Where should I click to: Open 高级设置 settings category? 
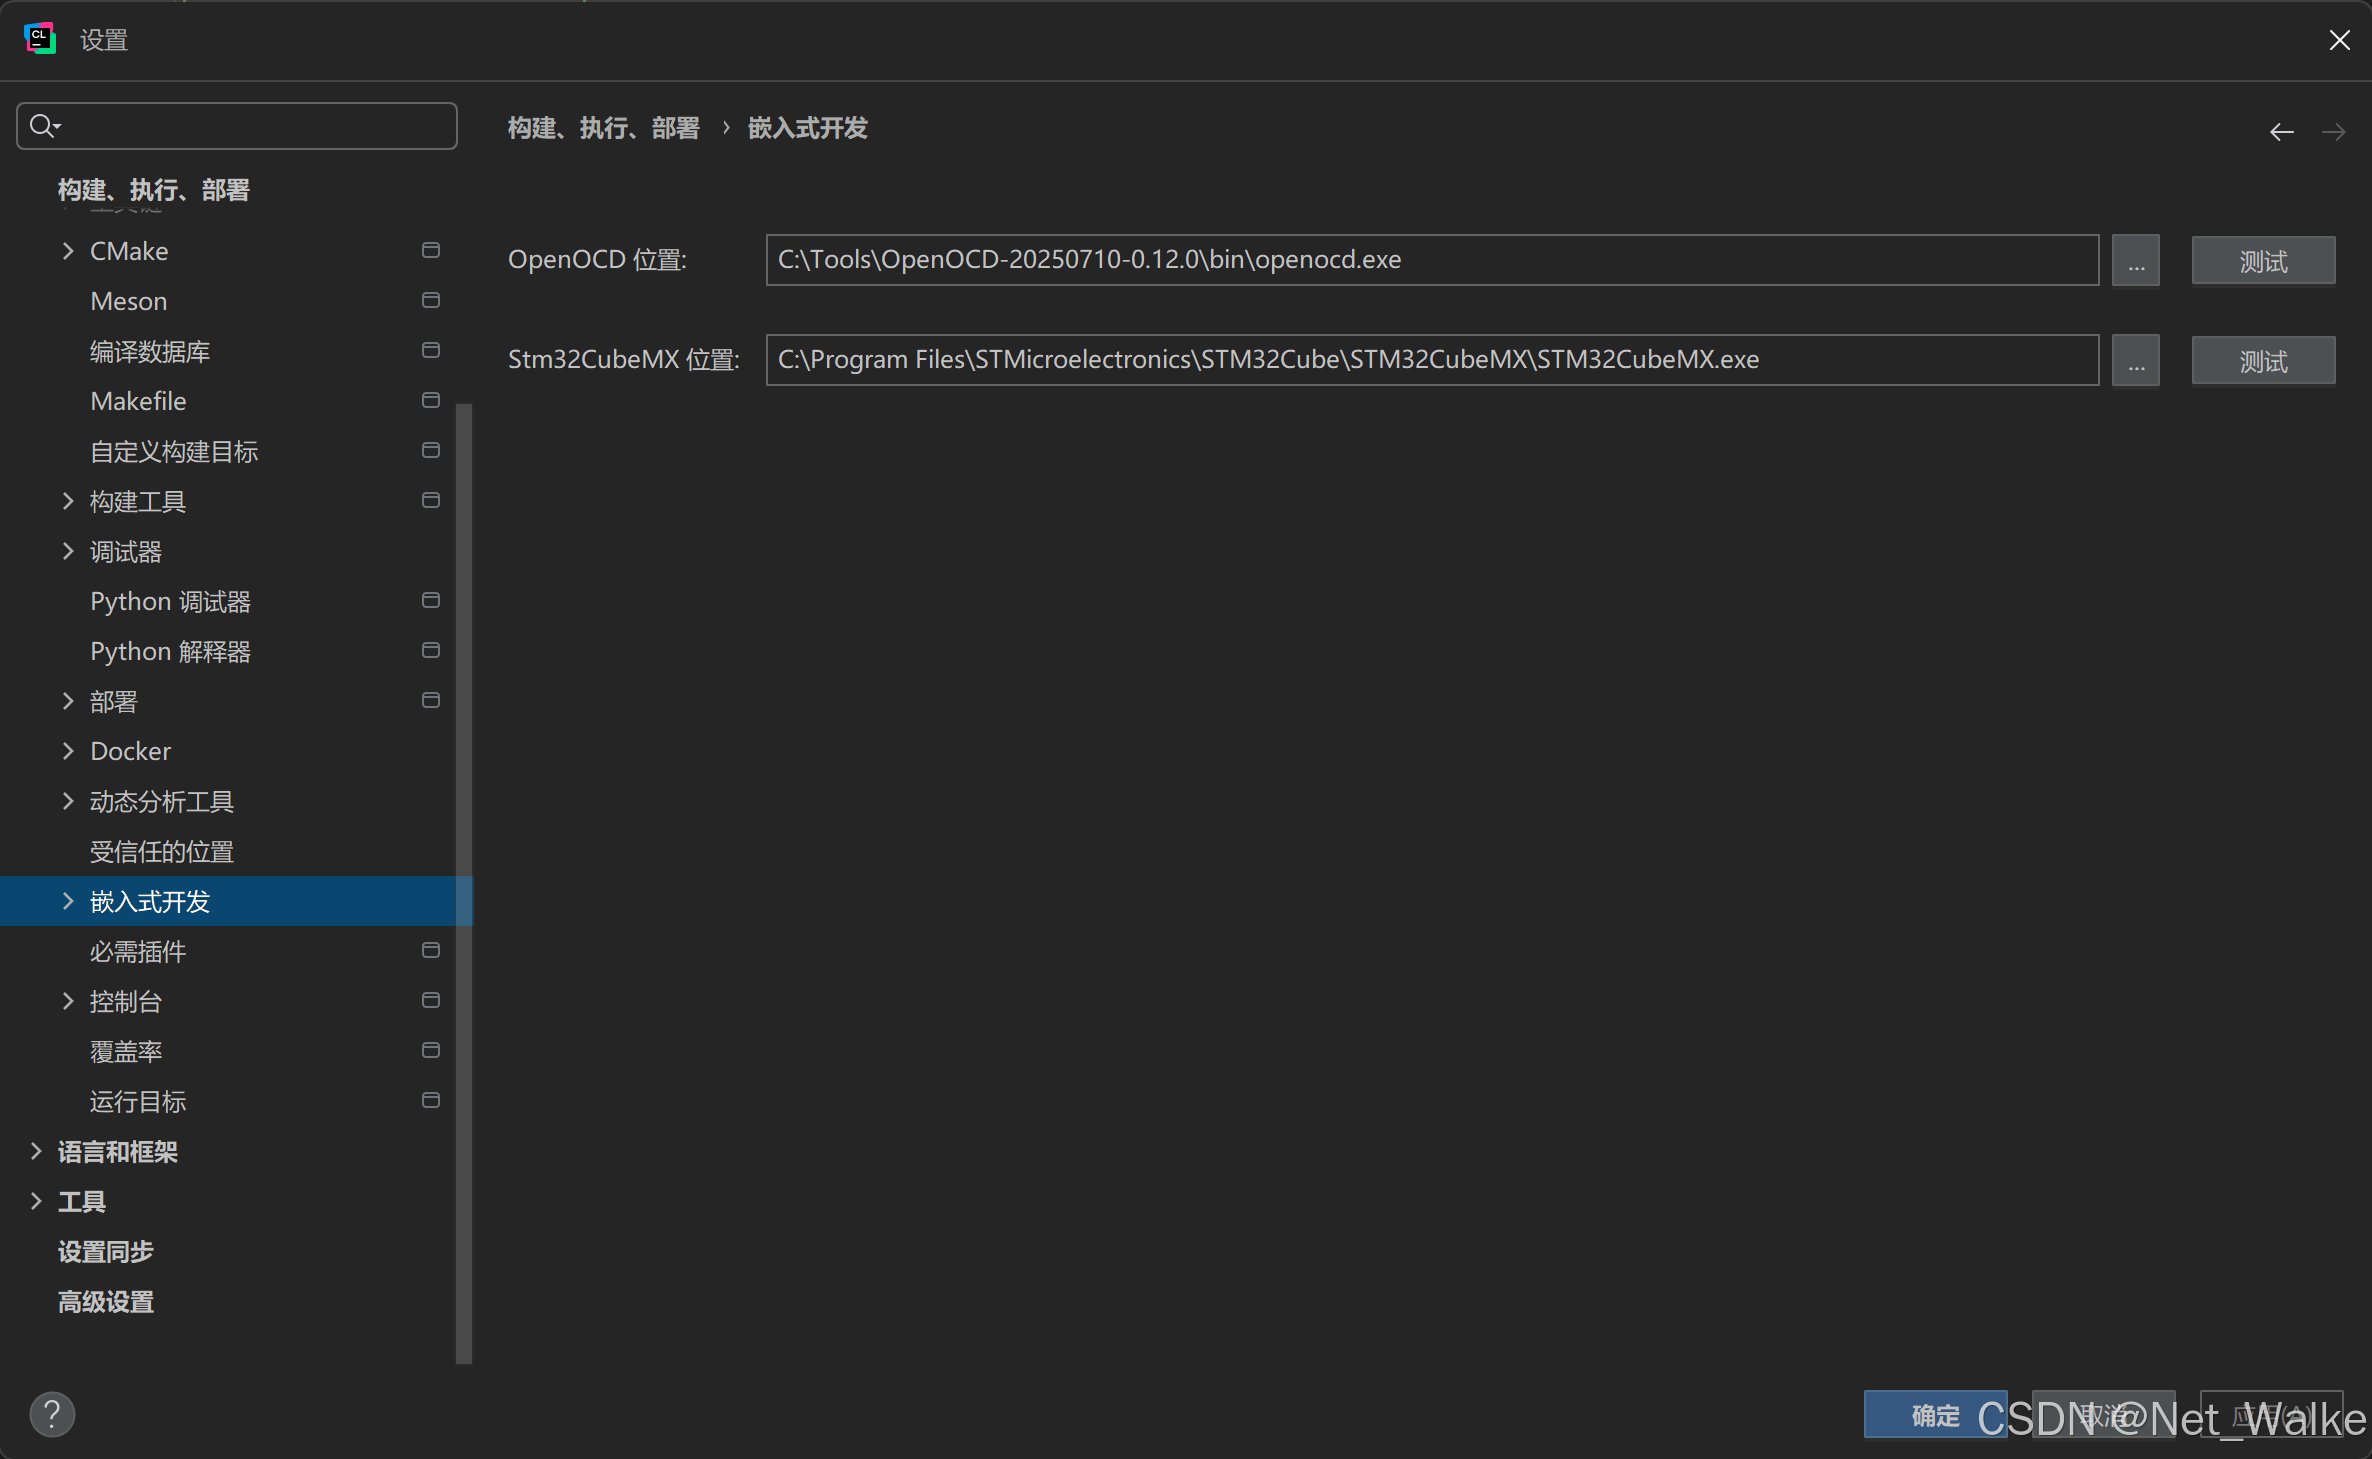tap(106, 1301)
